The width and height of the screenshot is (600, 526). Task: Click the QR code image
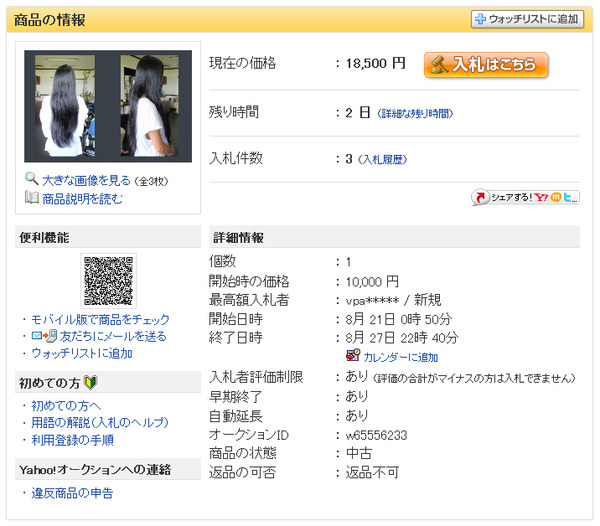coord(108,281)
